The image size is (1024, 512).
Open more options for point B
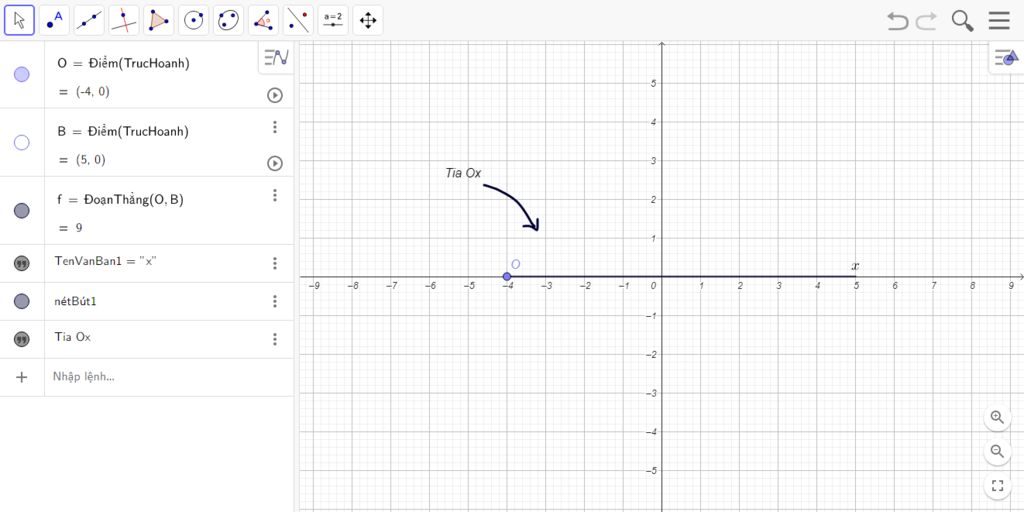(275, 127)
